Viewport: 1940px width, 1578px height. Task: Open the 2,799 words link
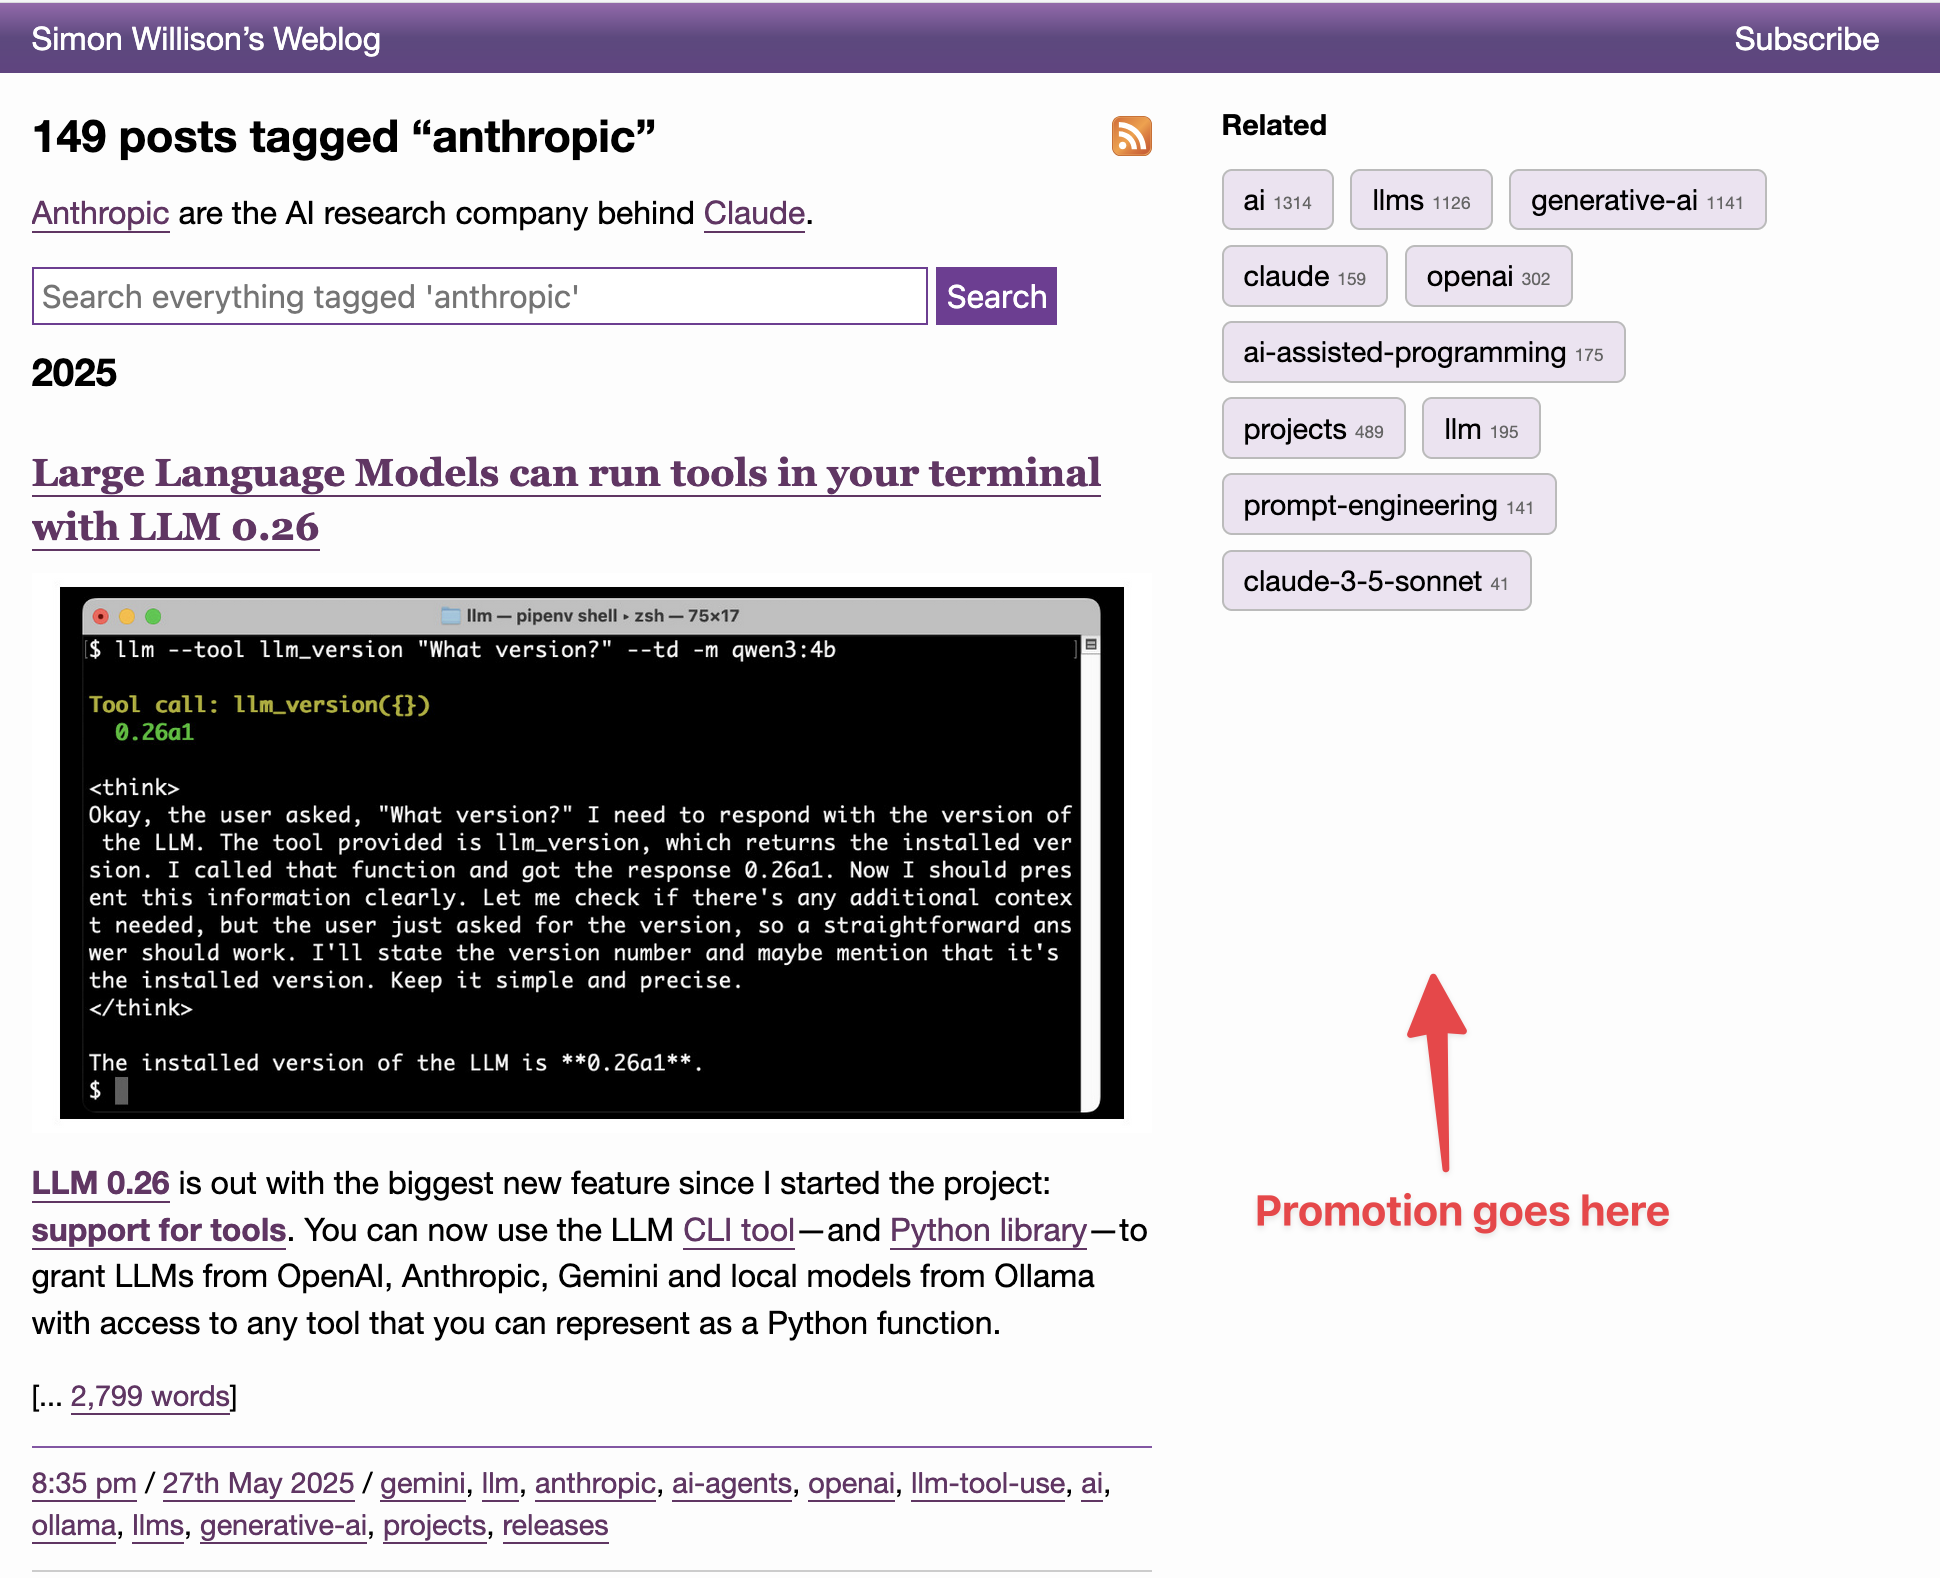(x=150, y=1396)
